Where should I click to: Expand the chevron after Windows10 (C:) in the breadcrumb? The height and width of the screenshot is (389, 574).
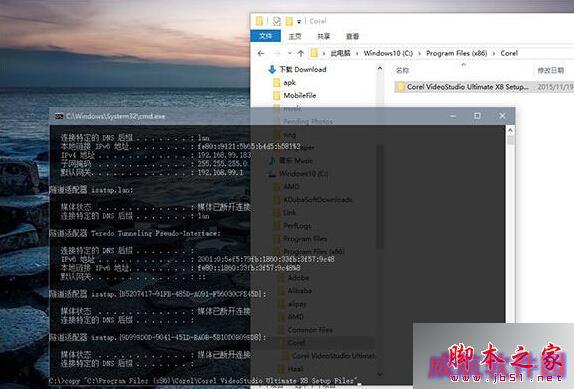coord(420,53)
